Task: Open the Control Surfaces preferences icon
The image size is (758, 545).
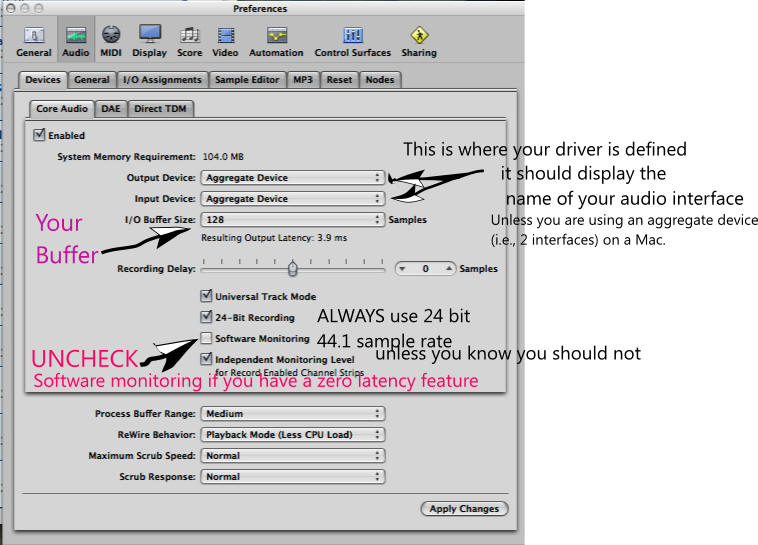Action: click(x=352, y=42)
